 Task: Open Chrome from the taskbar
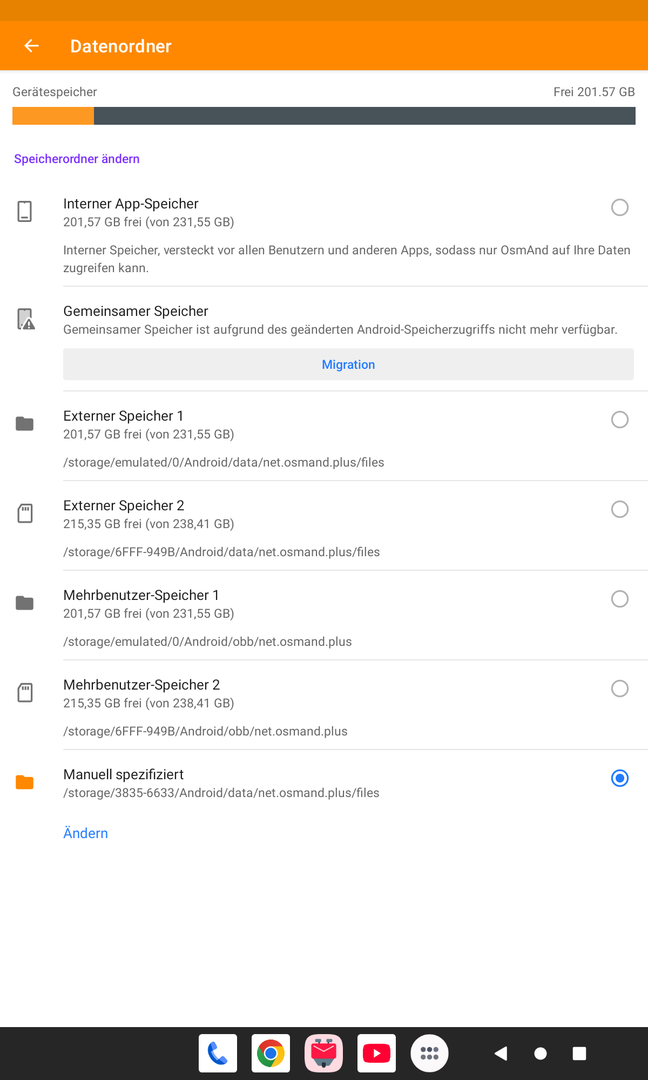pos(271,1053)
